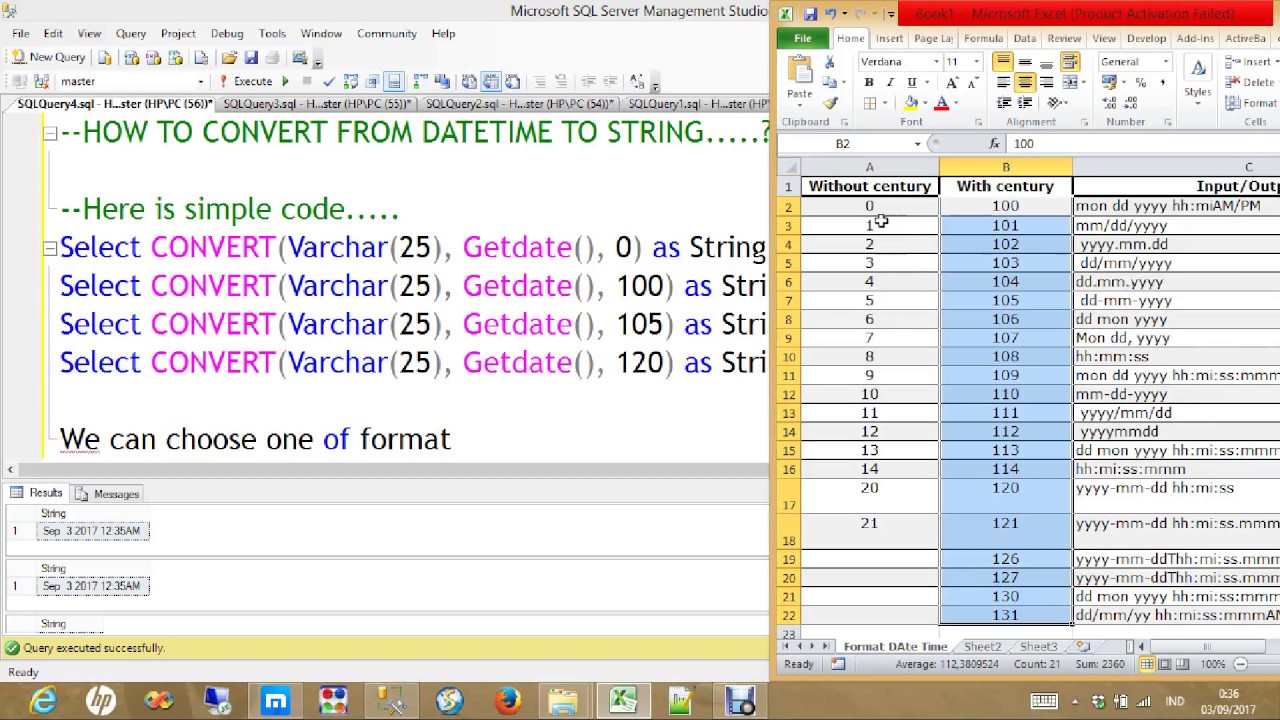Toggle Underline formatting in Excel
Screen dimensions: 1280x720
(911, 82)
